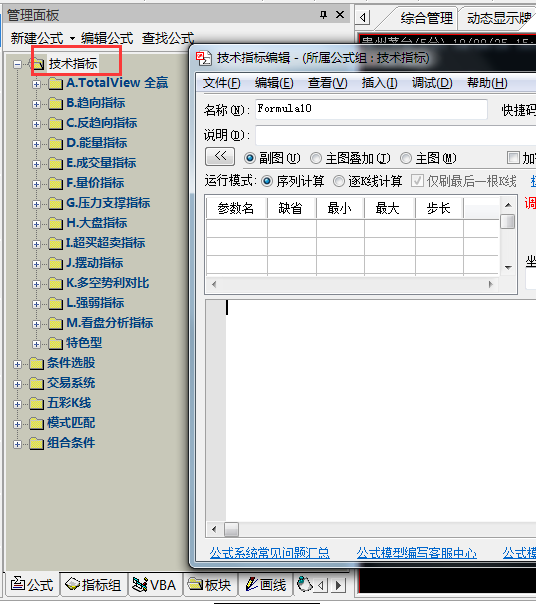This screenshot has height=604, width=536.
Task: Expand A.TotalView 全赢 node
Action: click(x=36, y=84)
